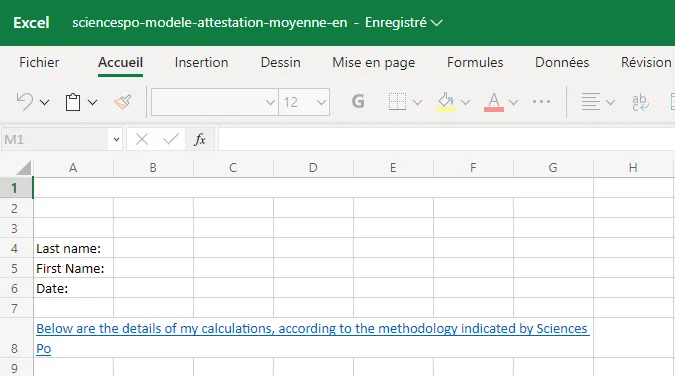The height and width of the screenshot is (376, 675).
Task: Open the Dessin tab
Action: pyautogui.click(x=281, y=62)
